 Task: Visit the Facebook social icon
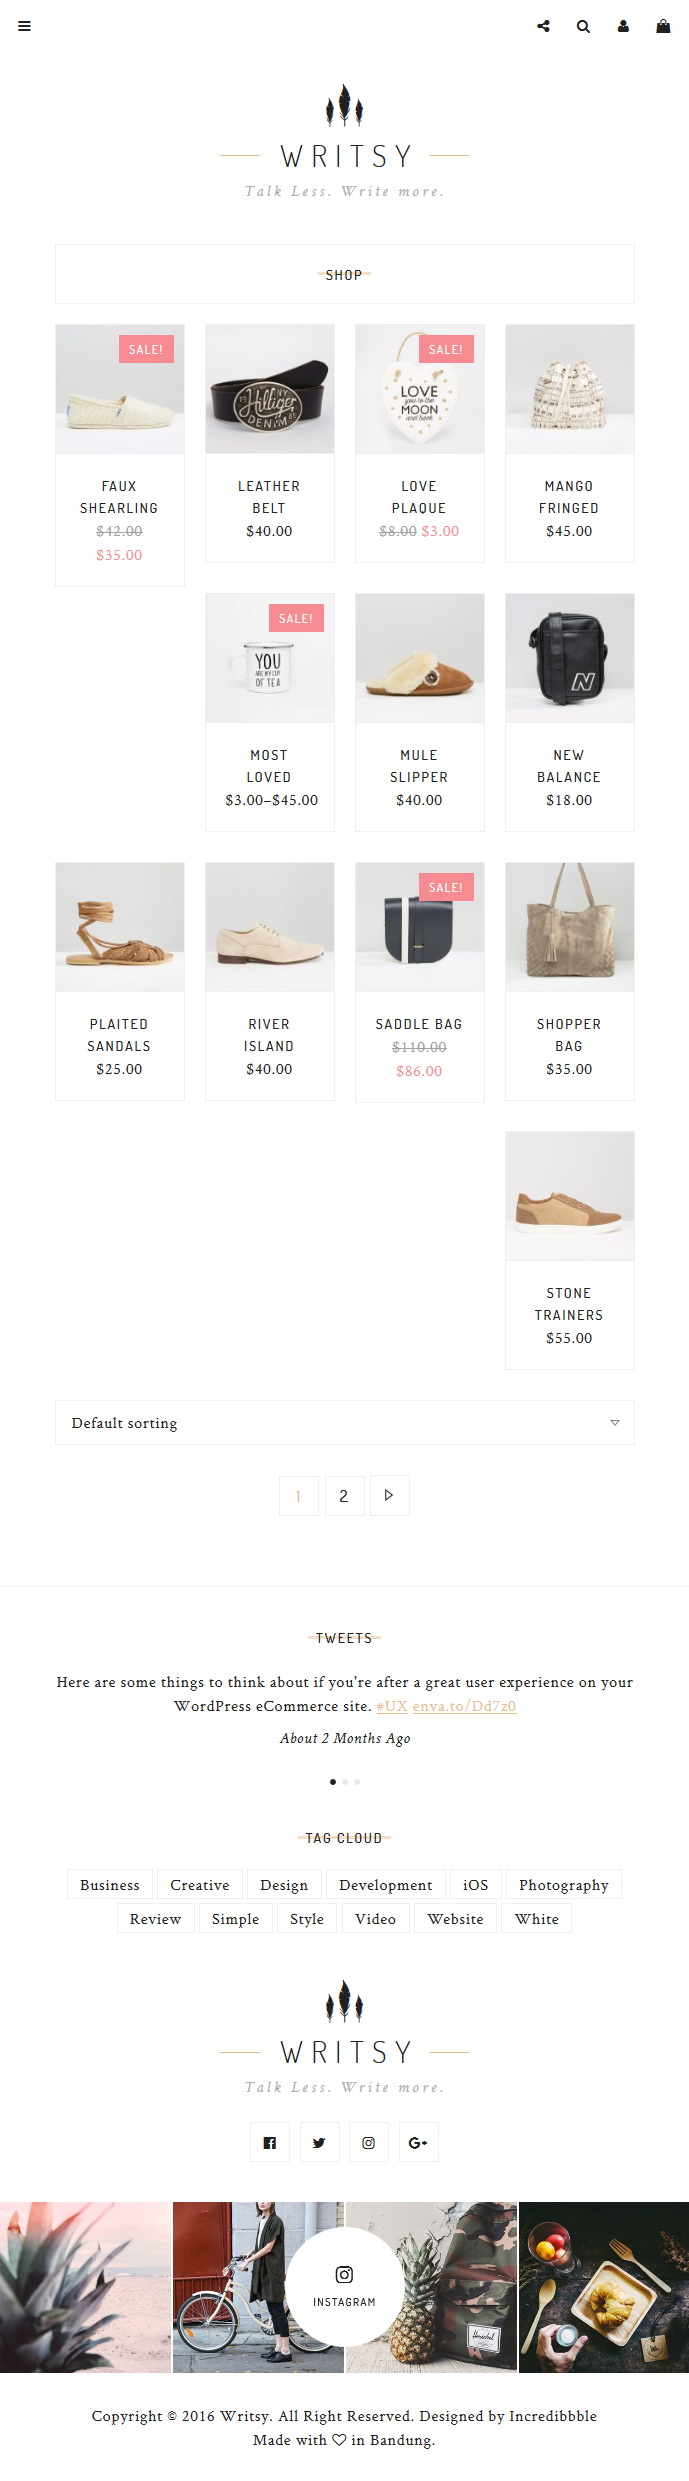pos(270,2142)
